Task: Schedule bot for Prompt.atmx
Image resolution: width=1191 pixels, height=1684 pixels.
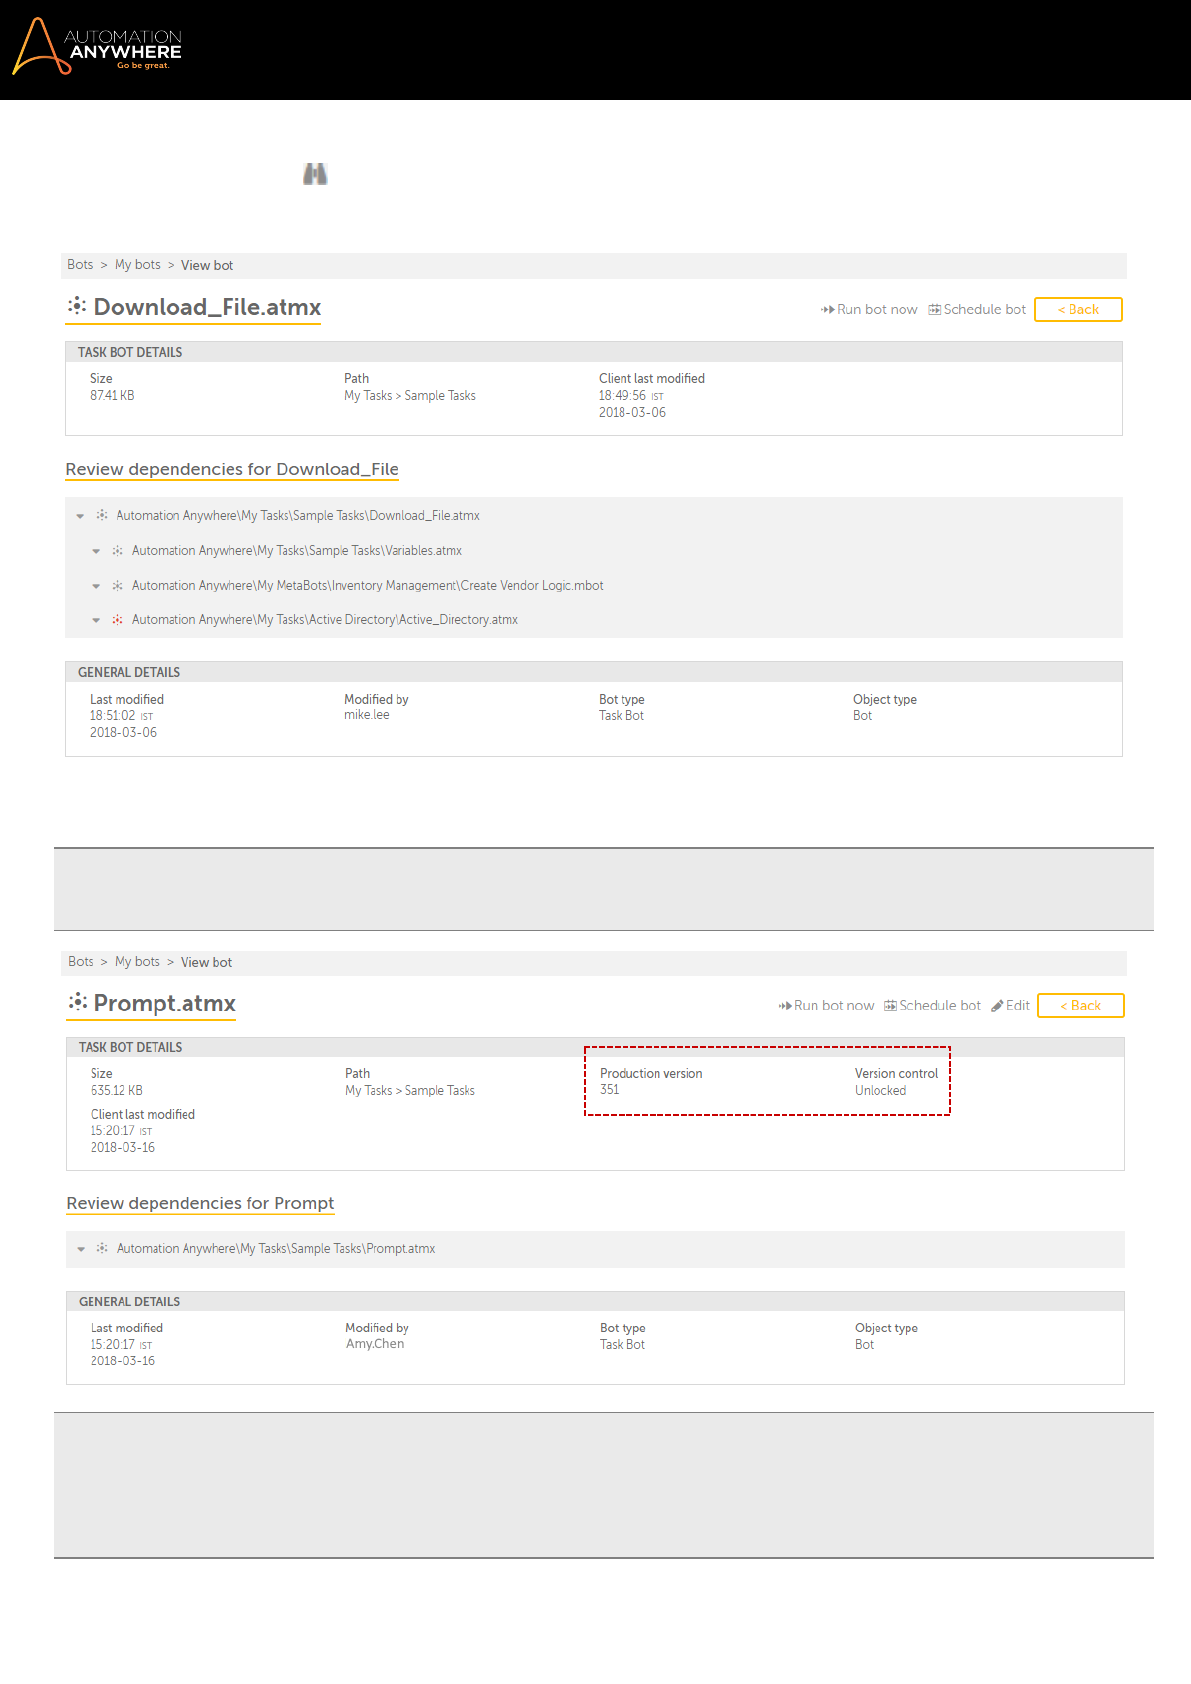Action: coord(932,1006)
